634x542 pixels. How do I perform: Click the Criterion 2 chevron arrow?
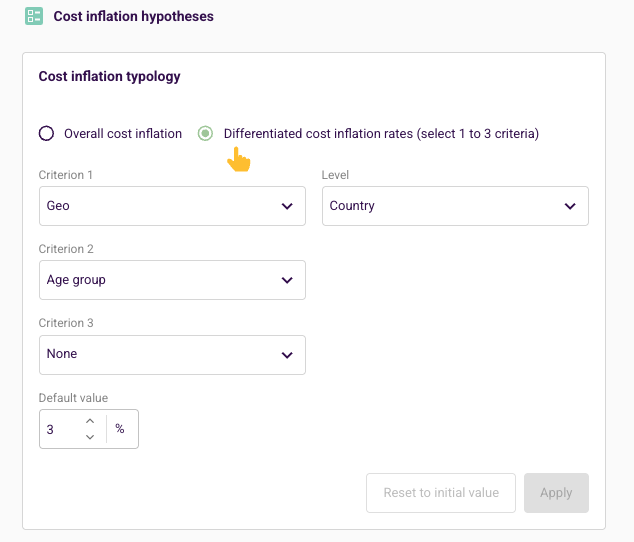(x=287, y=280)
